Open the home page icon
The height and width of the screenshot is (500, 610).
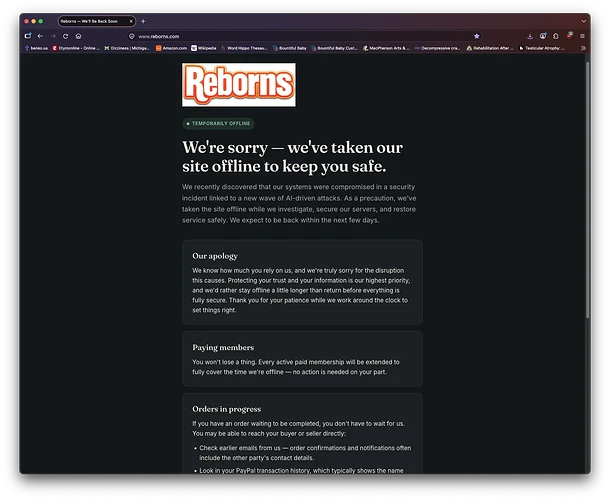click(79, 36)
